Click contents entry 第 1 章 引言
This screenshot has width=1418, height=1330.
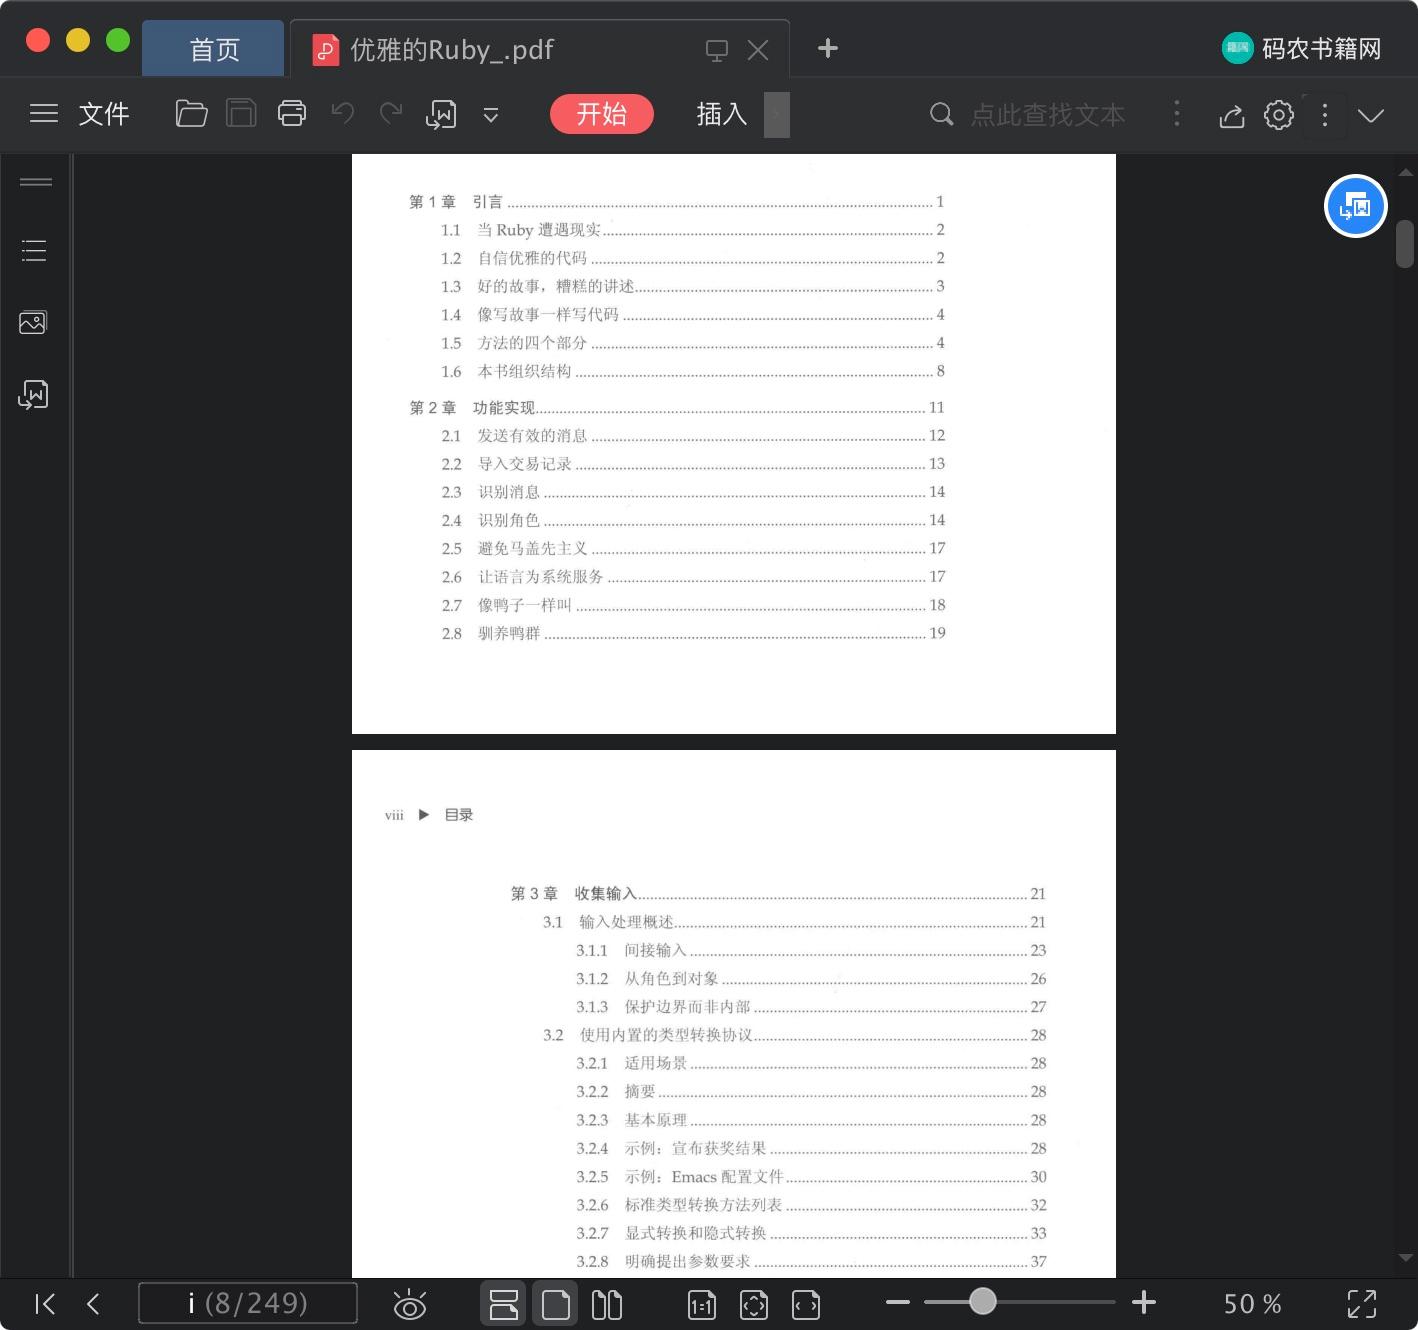click(677, 202)
